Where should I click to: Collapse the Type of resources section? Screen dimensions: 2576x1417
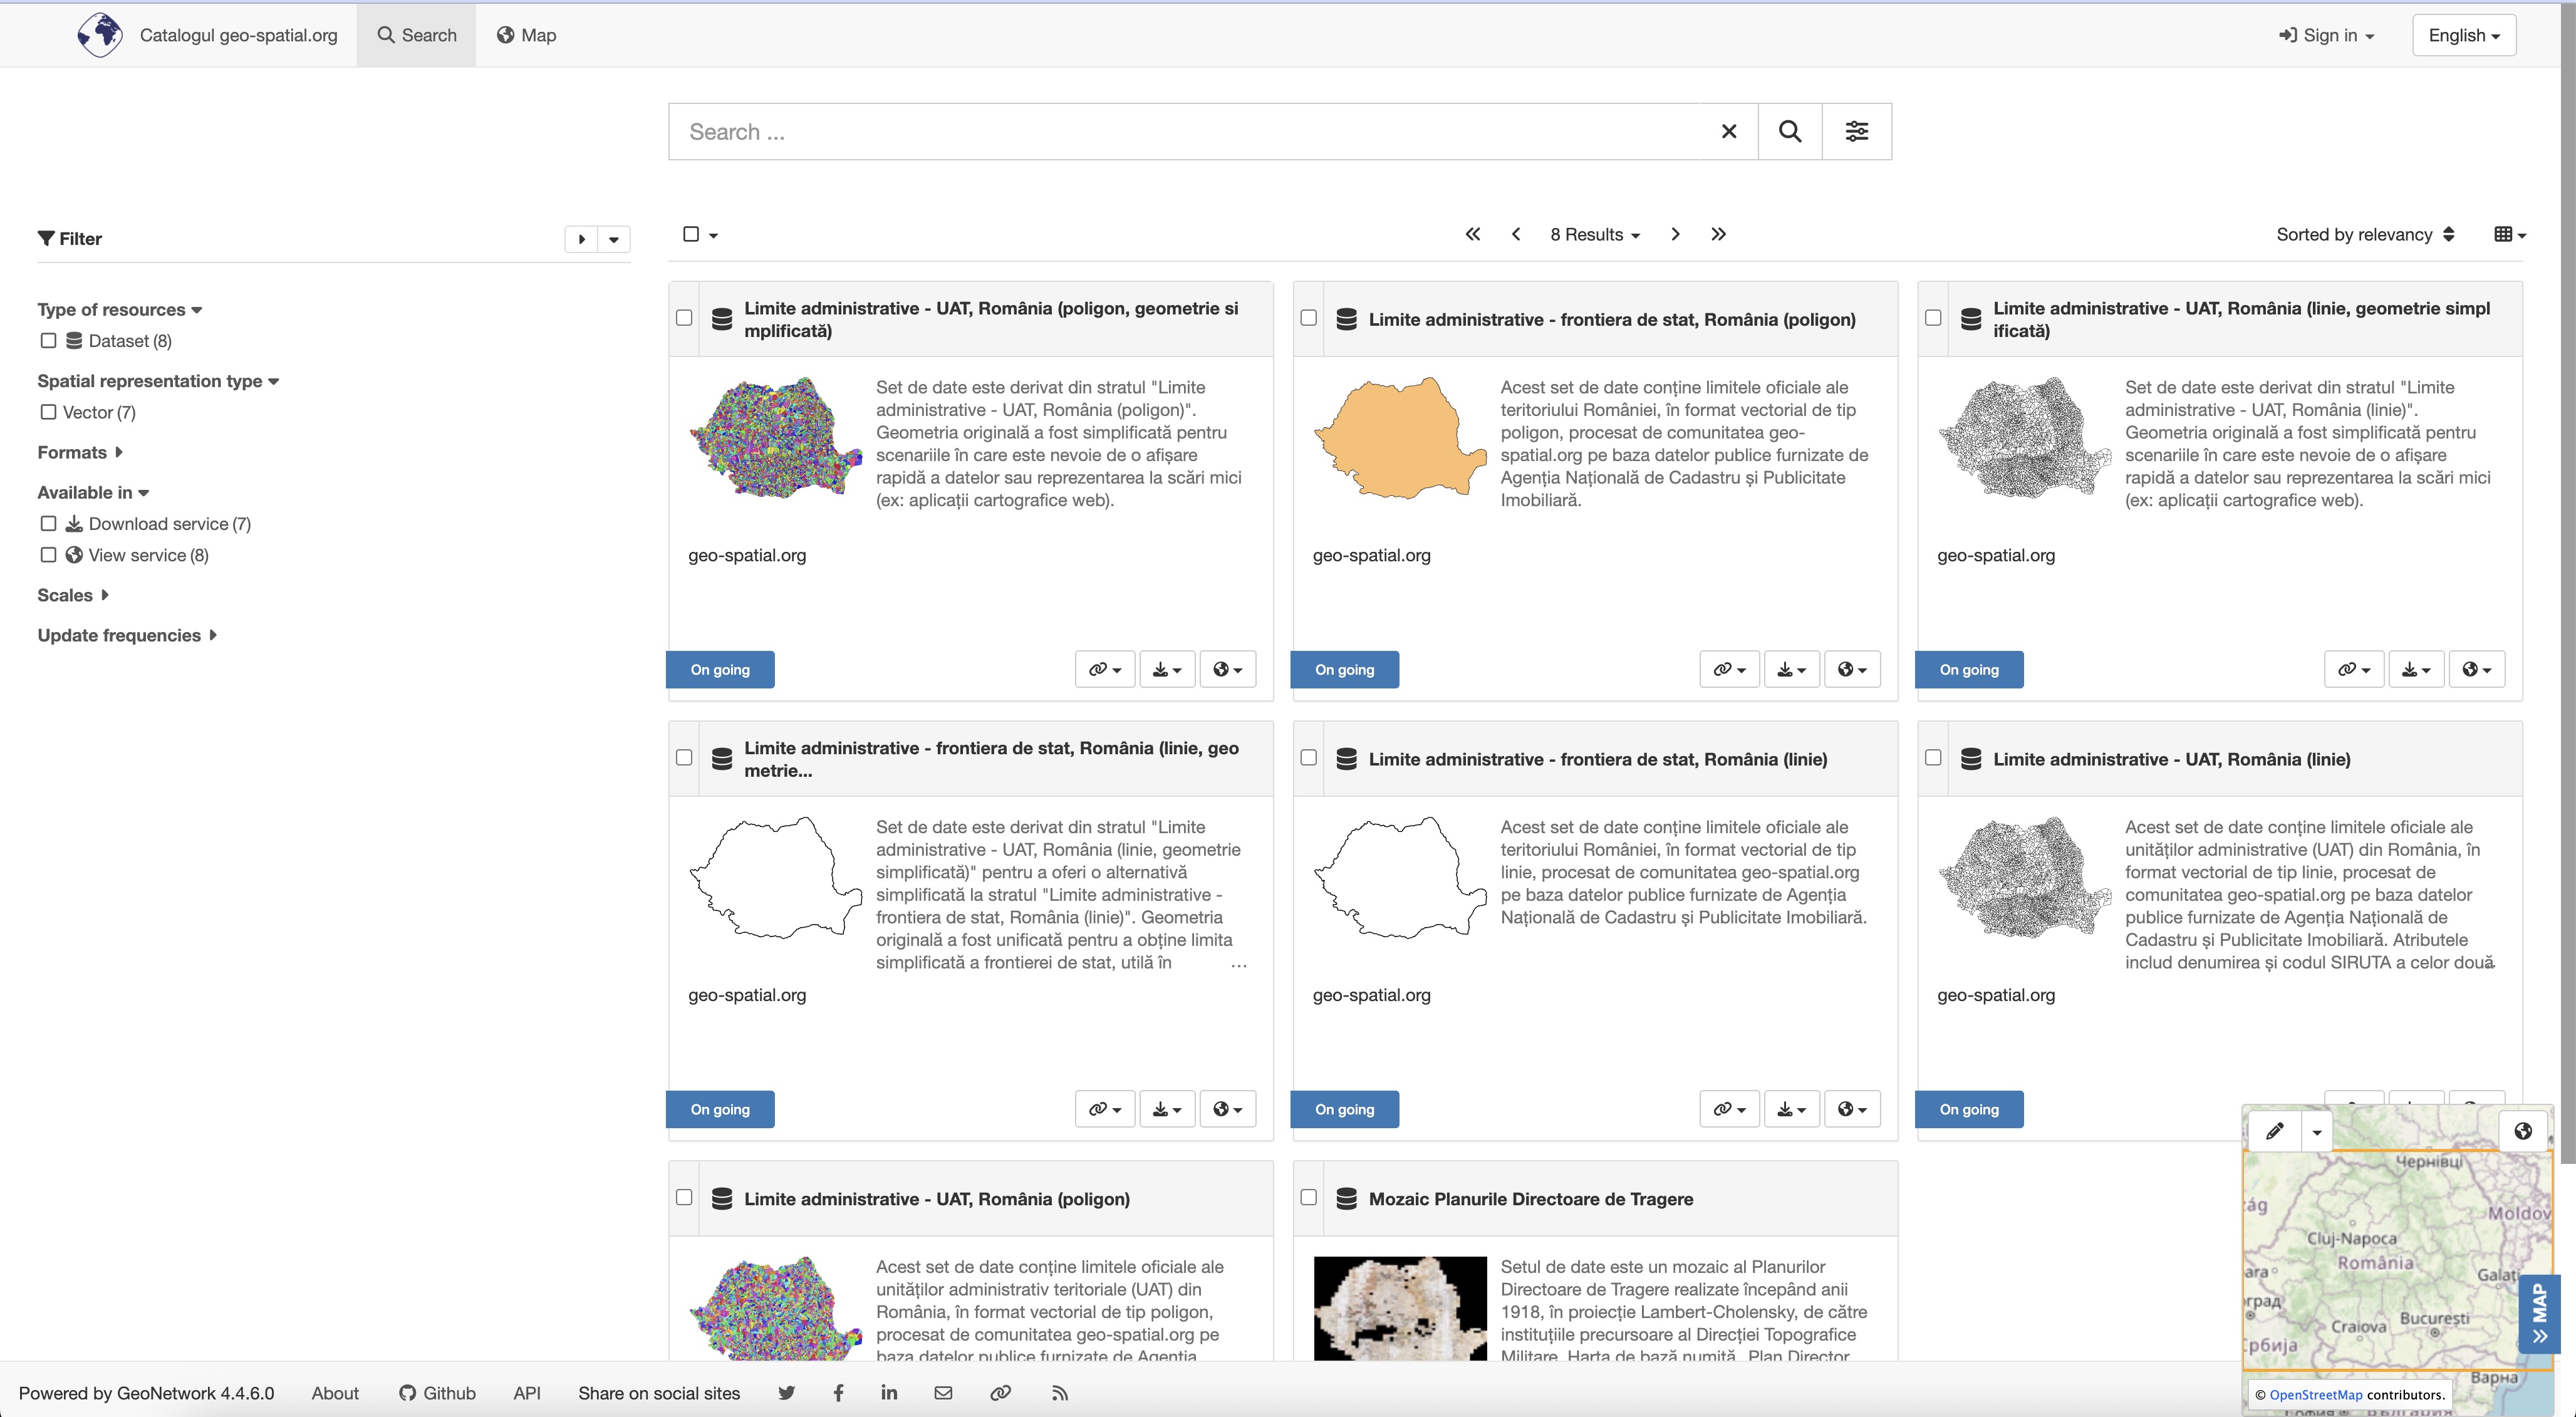pyautogui.click(x=120, y=310)
